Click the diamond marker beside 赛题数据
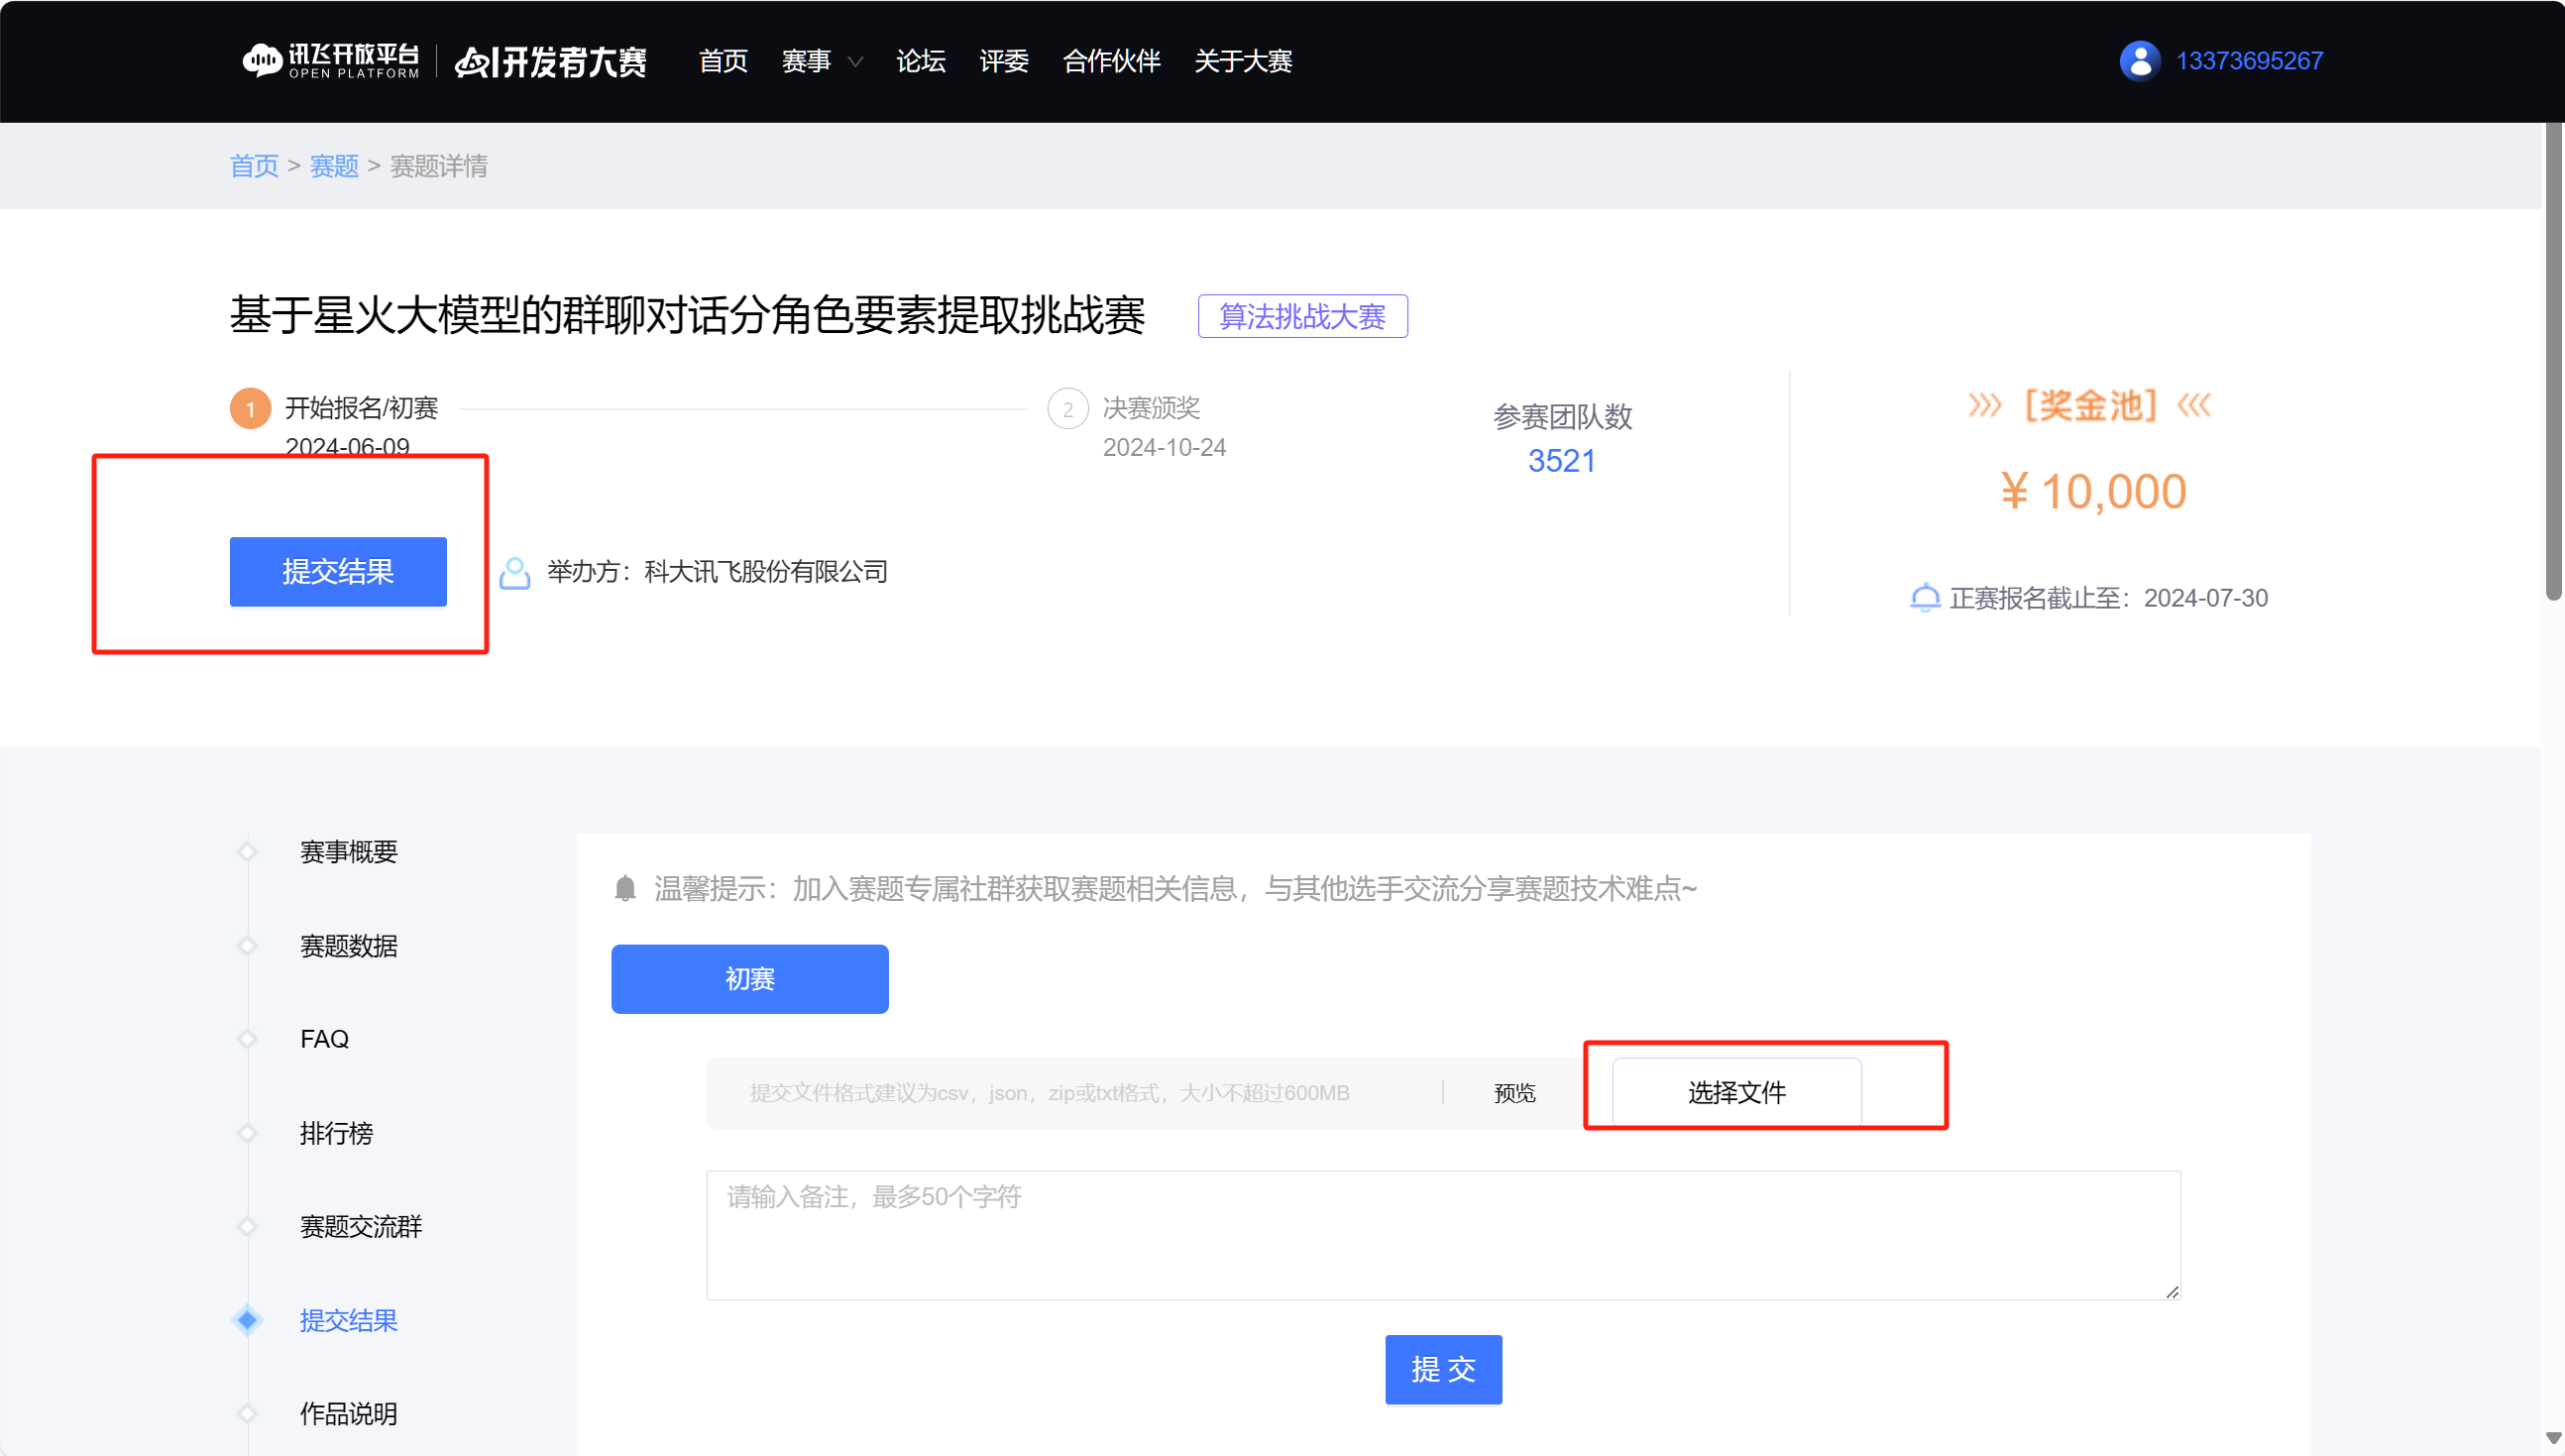 pos(247,946)
